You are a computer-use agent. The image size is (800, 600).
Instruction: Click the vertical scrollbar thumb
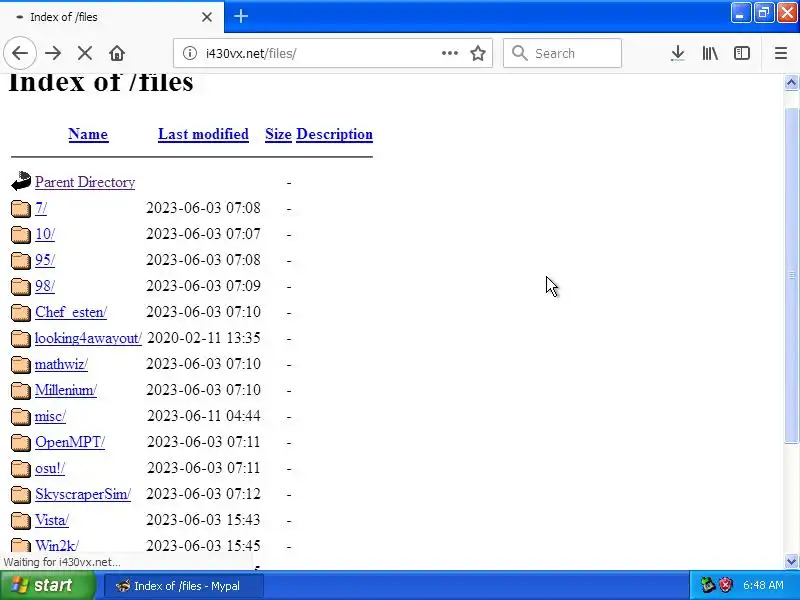click(791, 276)
